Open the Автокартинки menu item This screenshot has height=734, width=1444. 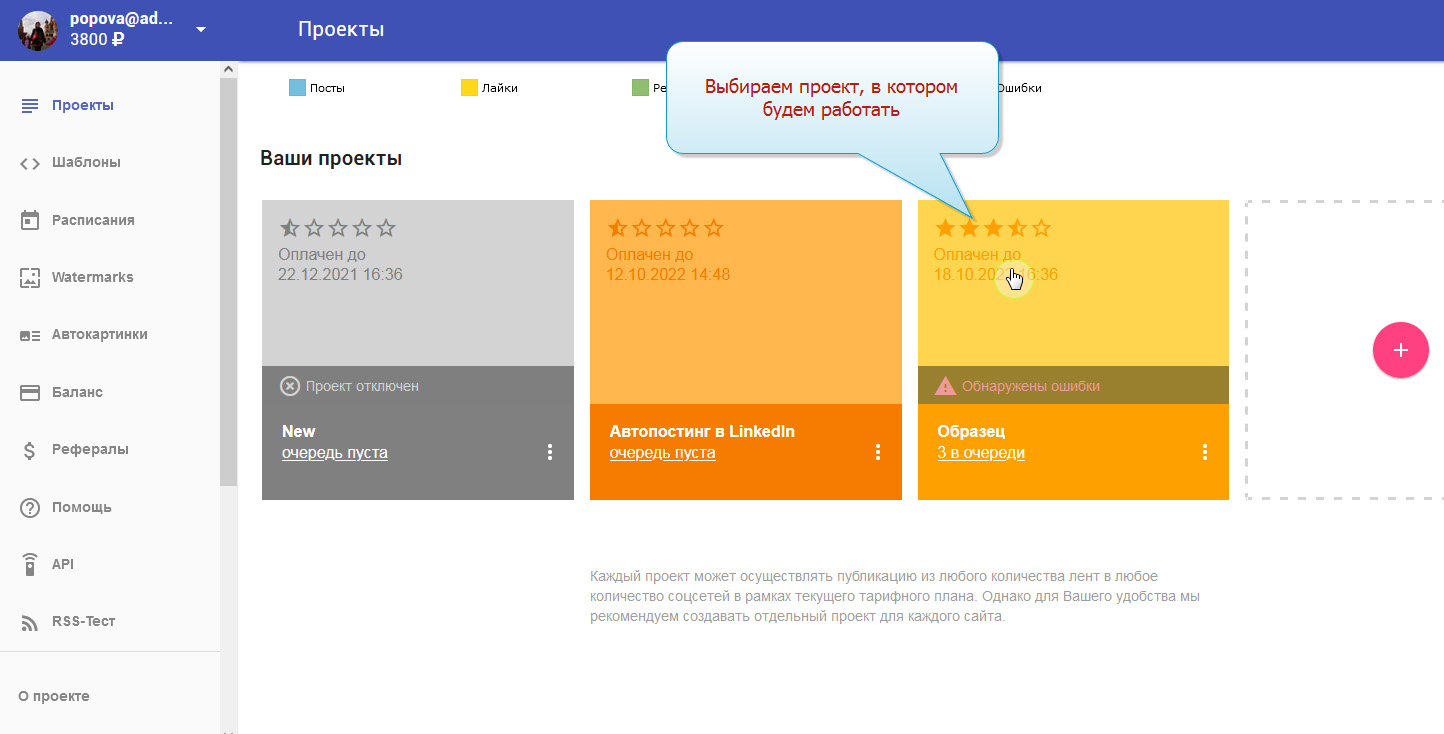pyautogui.click(x=99, y=334)
